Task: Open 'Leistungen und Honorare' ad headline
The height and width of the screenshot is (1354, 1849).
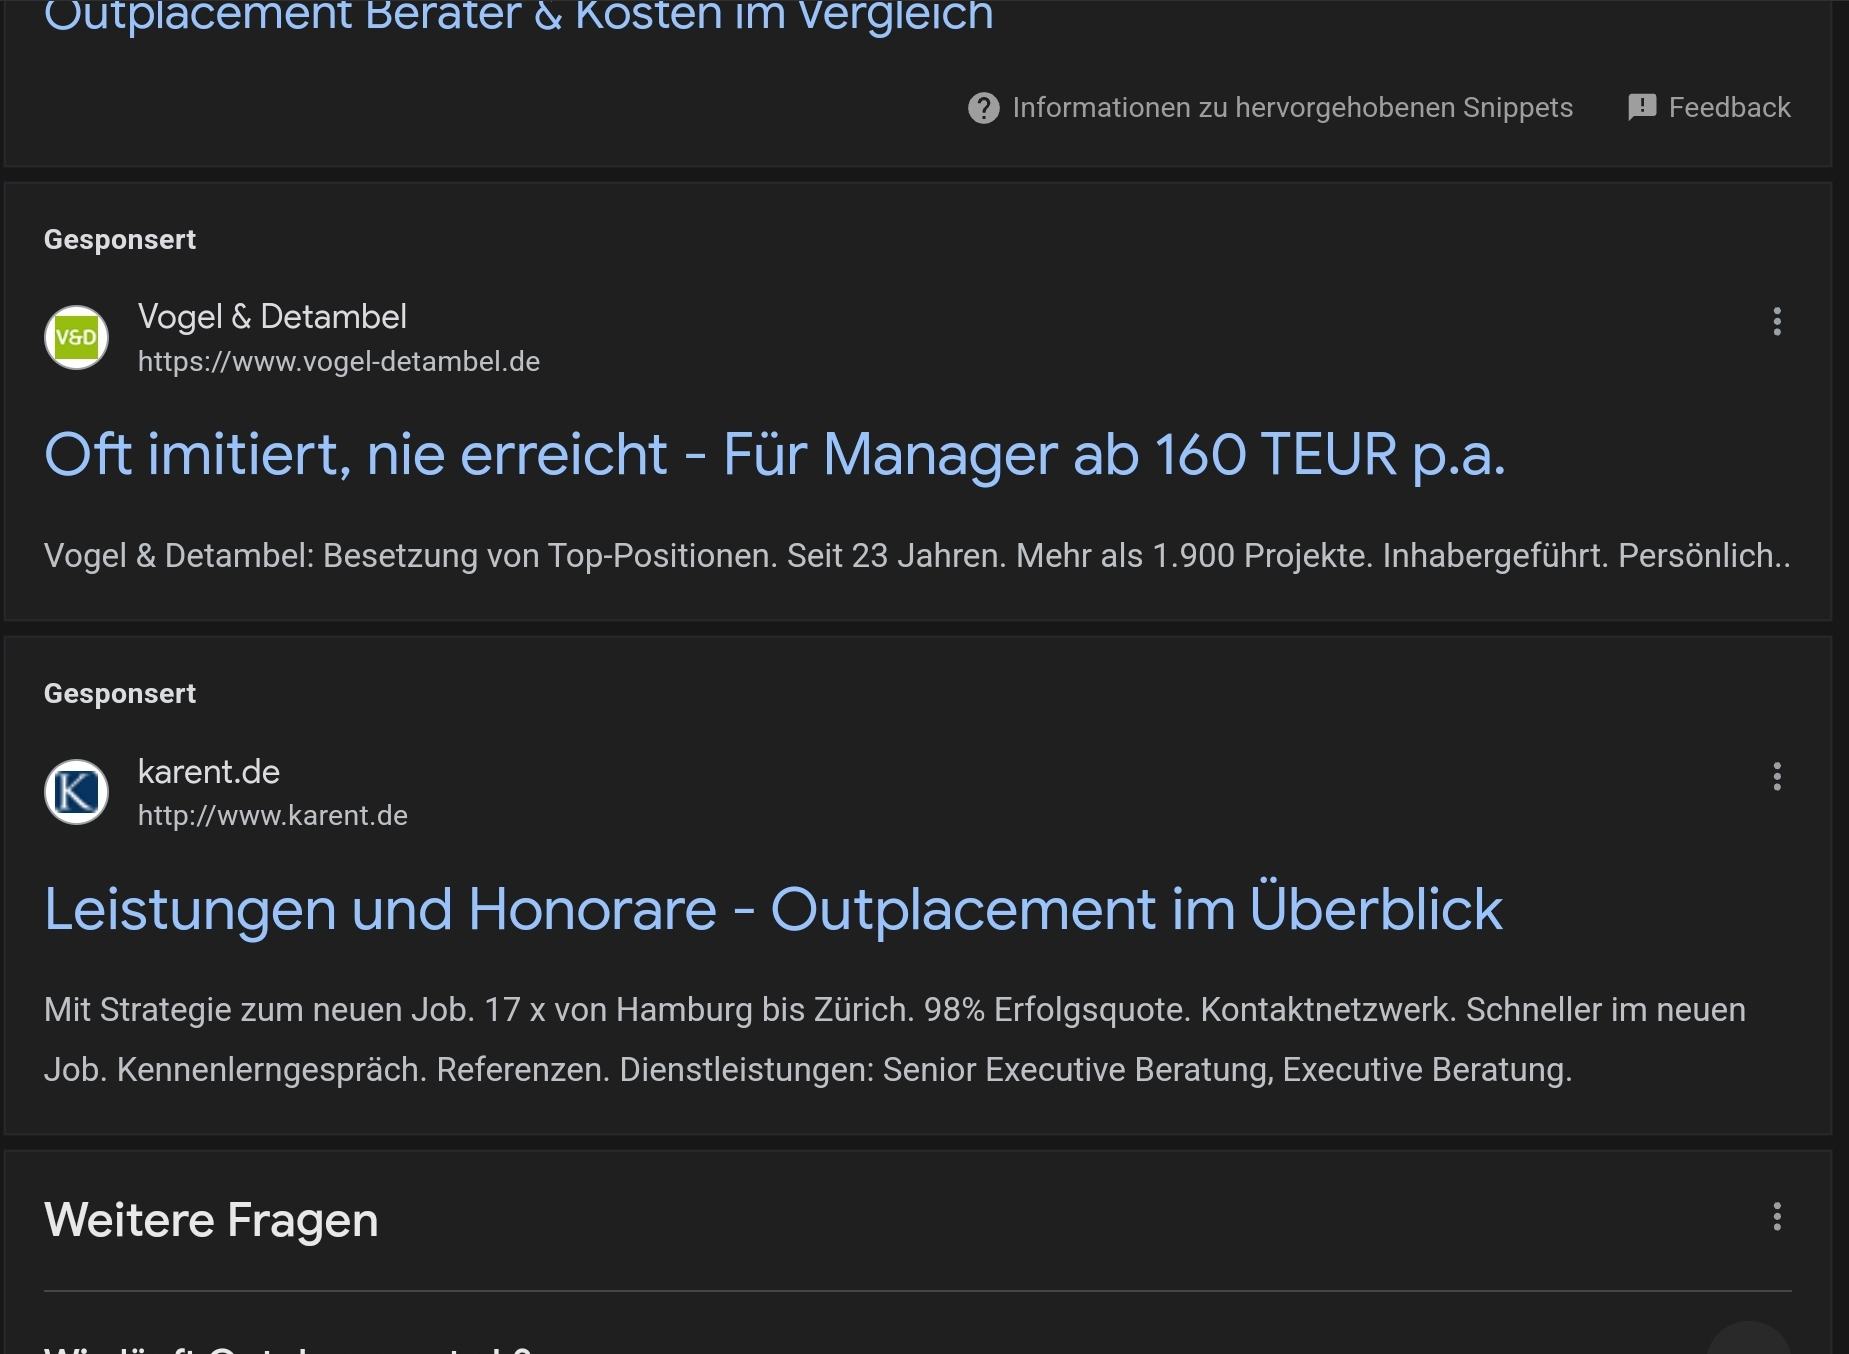Action: (773, 910)
